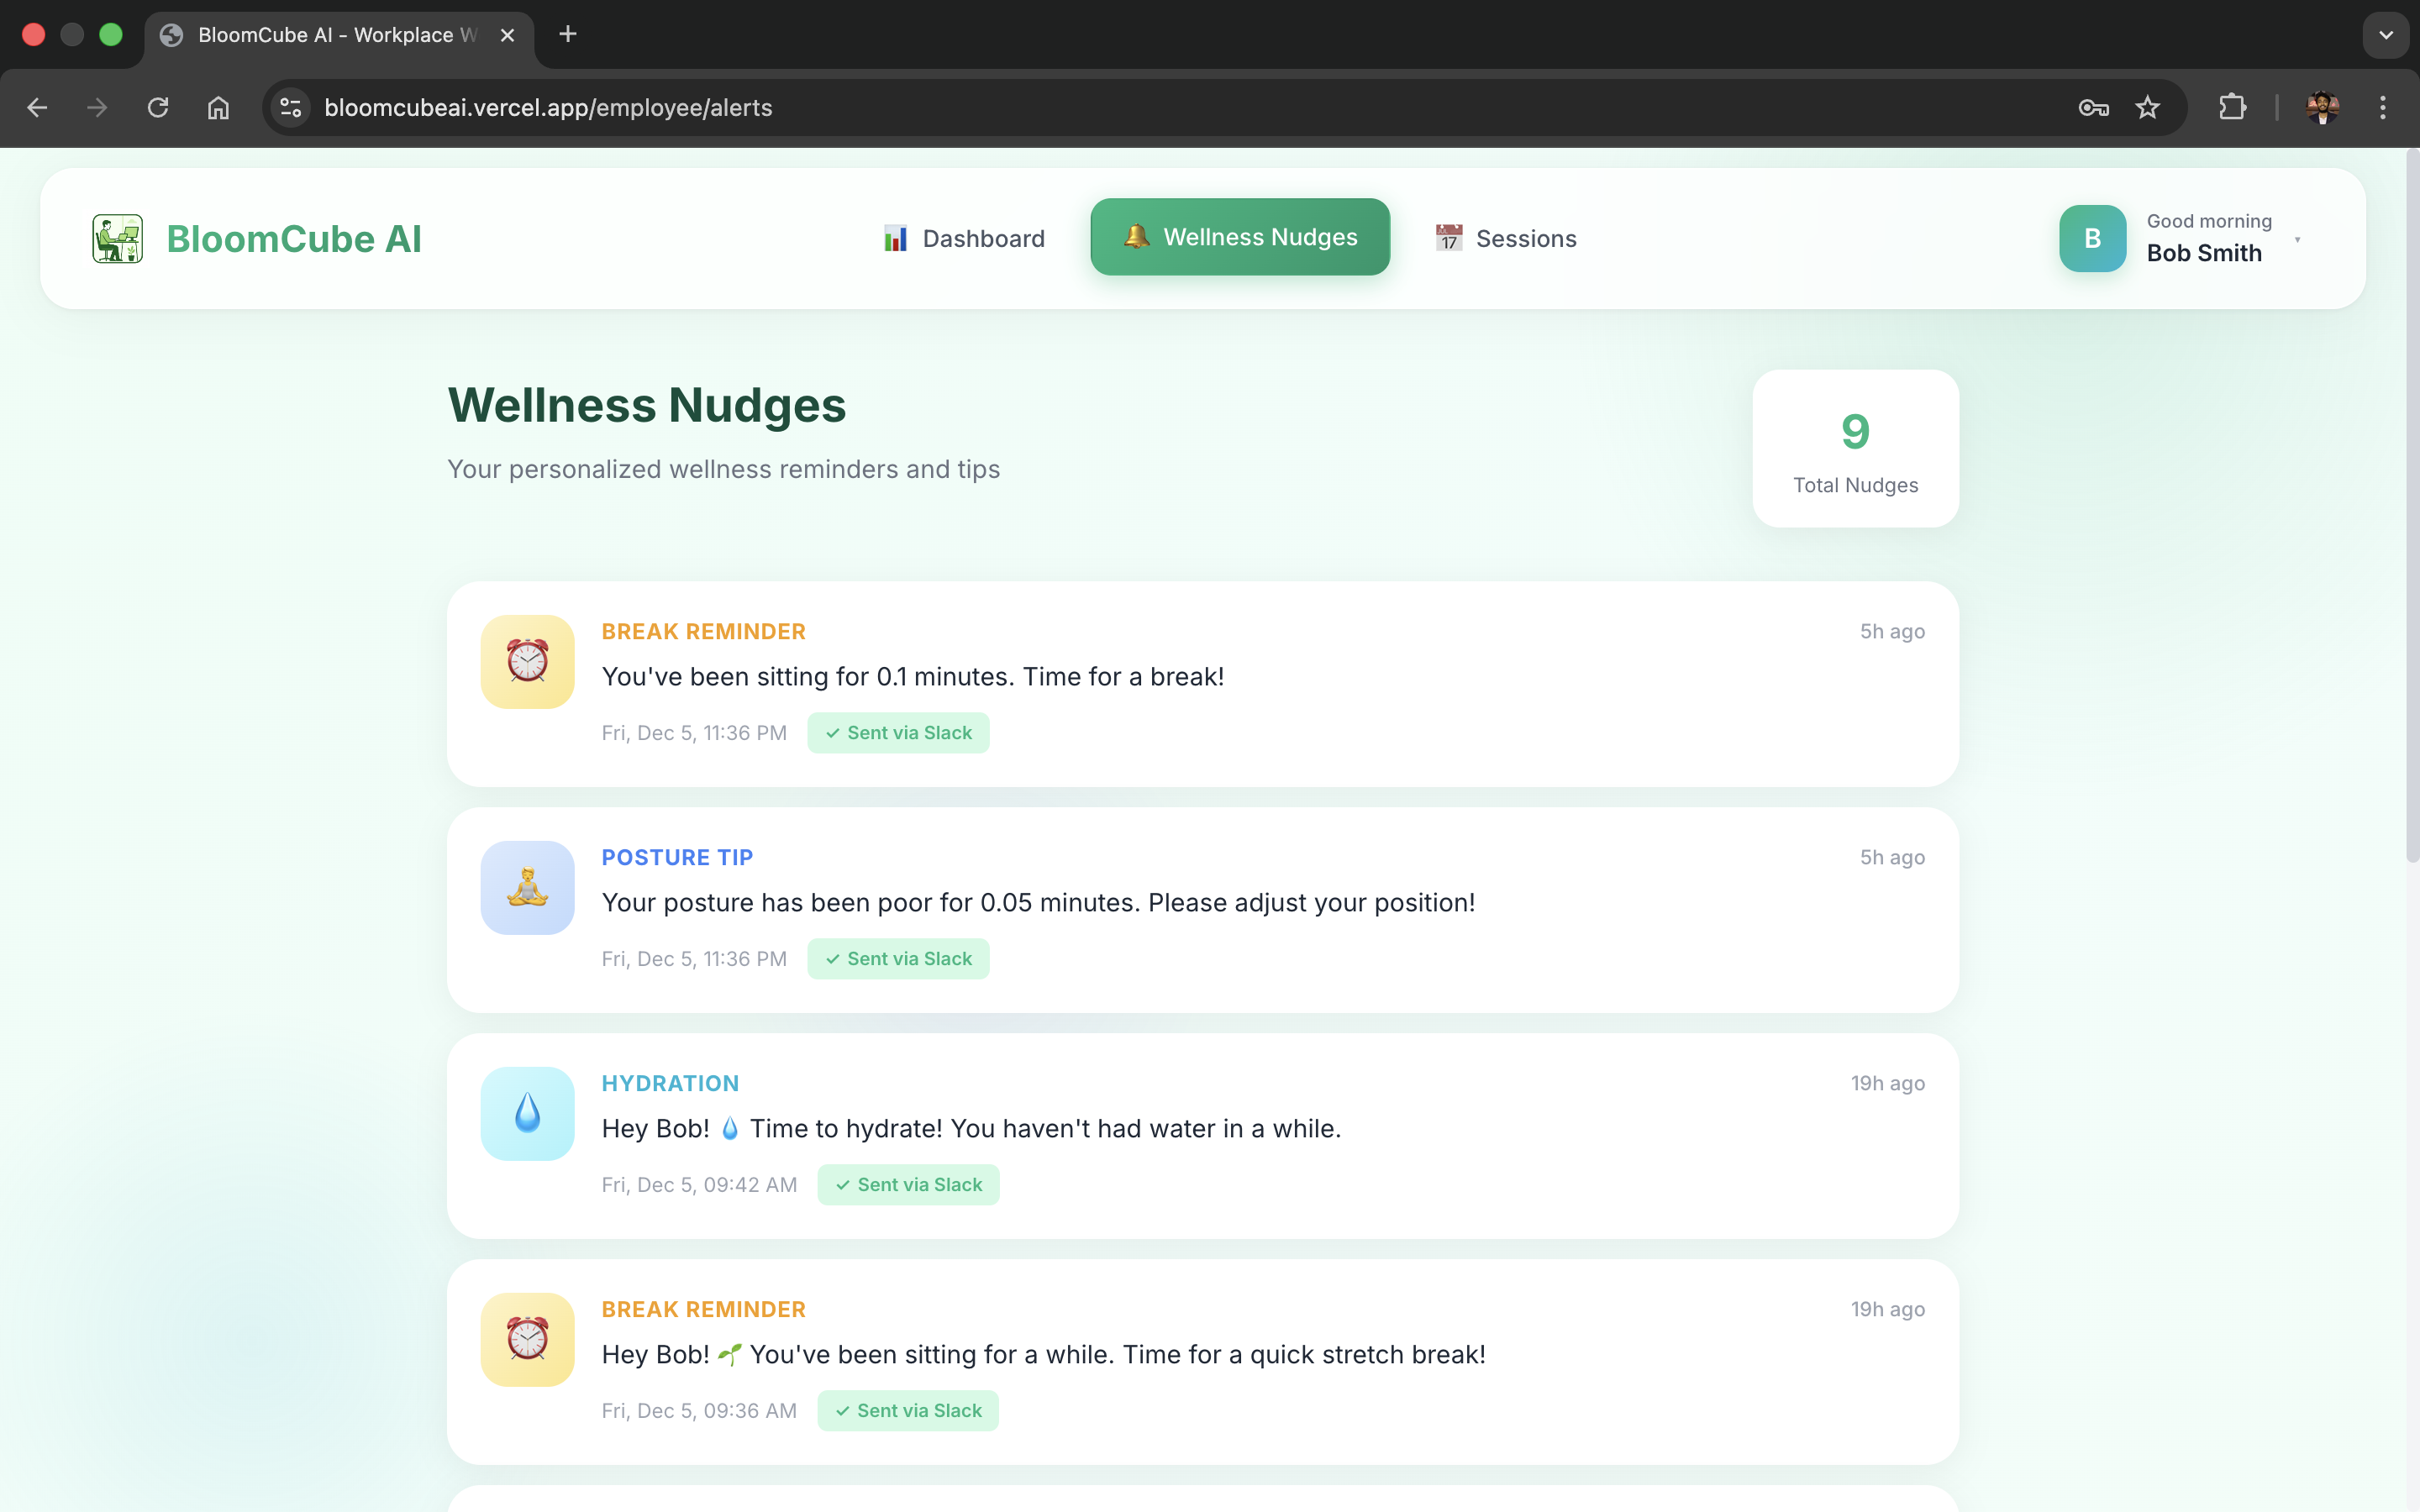This screenshot has width=2420, height=1512.
Task: Go to the browser home page
Action: point(218,108)
